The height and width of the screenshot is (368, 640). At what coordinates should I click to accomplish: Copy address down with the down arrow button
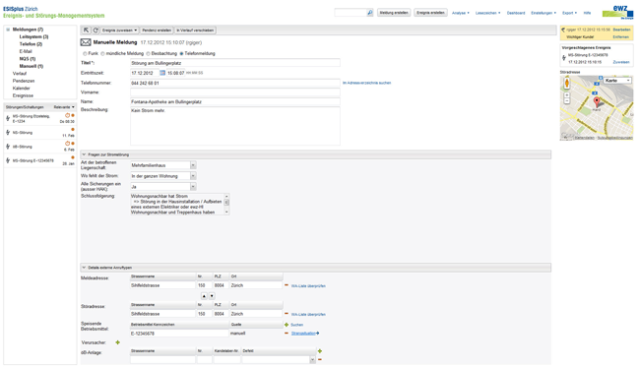point(211,296)
